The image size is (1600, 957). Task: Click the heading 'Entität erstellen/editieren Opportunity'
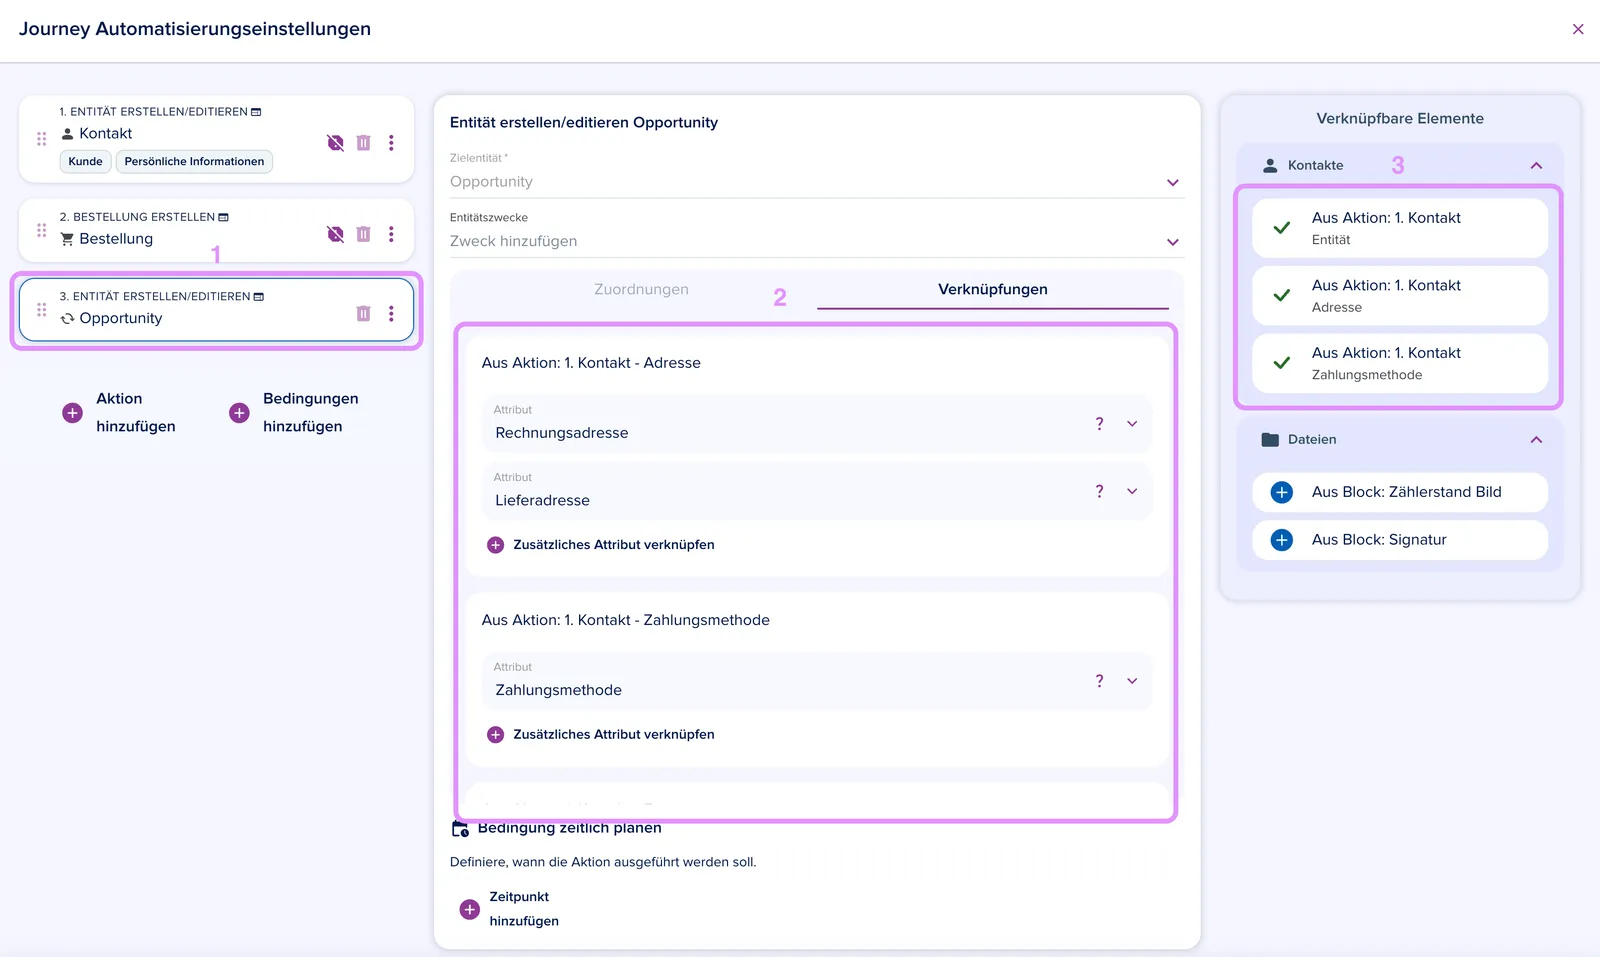pyautogui.click(x=584, y=123)
